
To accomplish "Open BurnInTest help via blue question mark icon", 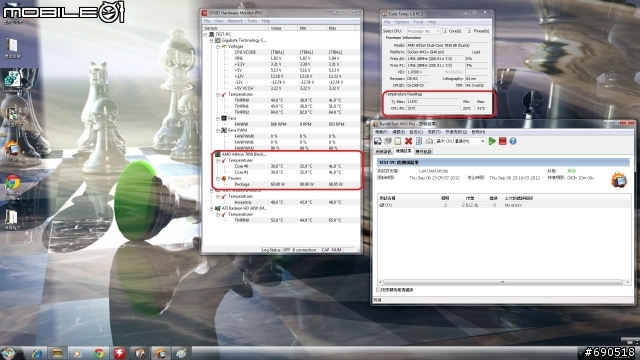I will [513, 141].
